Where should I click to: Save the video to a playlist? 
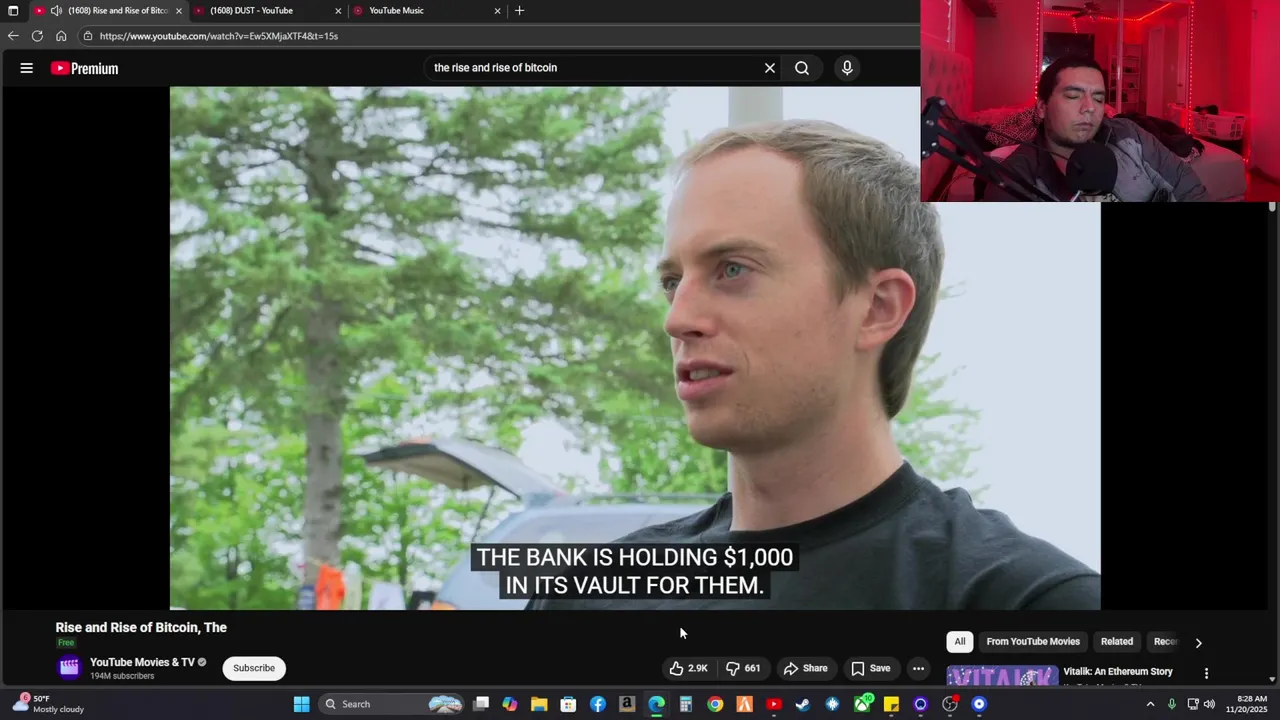870,668
